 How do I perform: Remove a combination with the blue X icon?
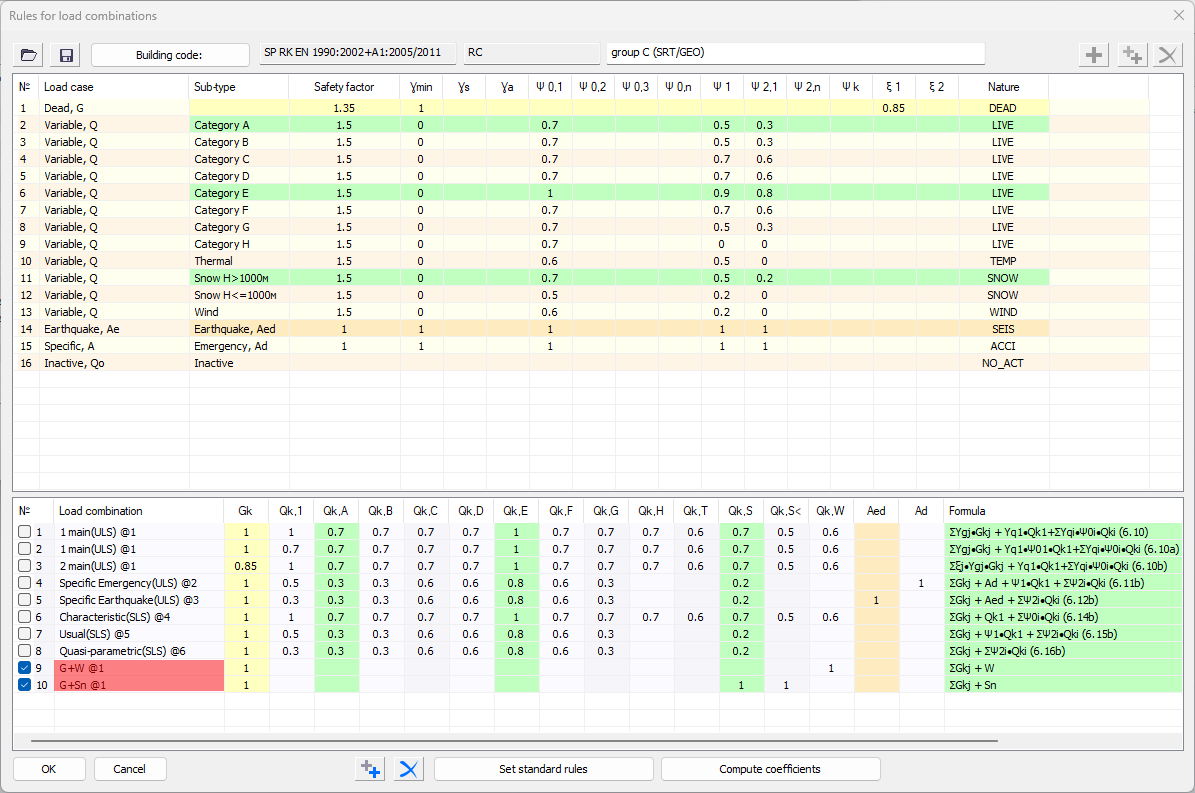407,768
